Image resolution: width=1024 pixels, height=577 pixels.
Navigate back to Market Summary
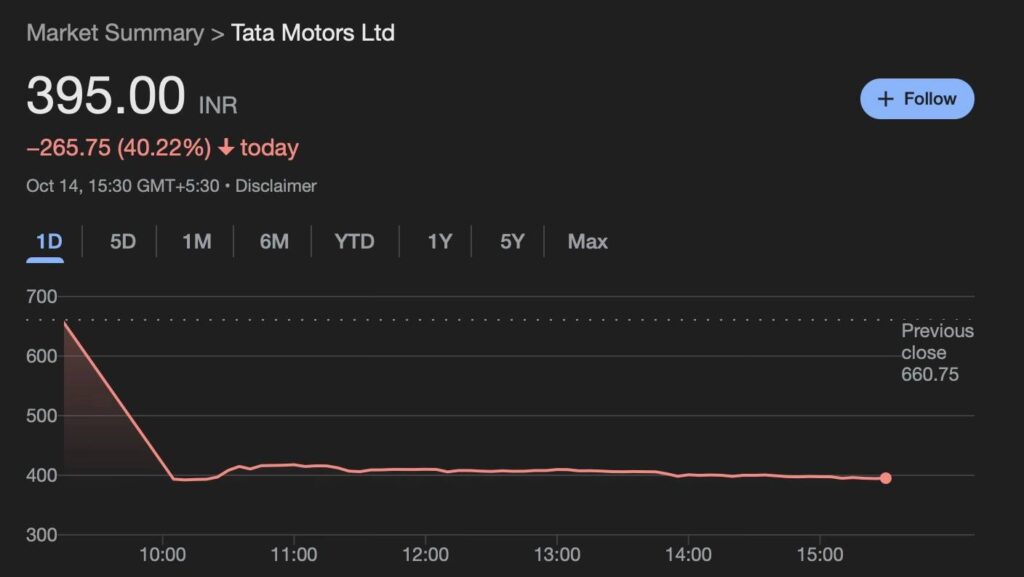point(113,33)
